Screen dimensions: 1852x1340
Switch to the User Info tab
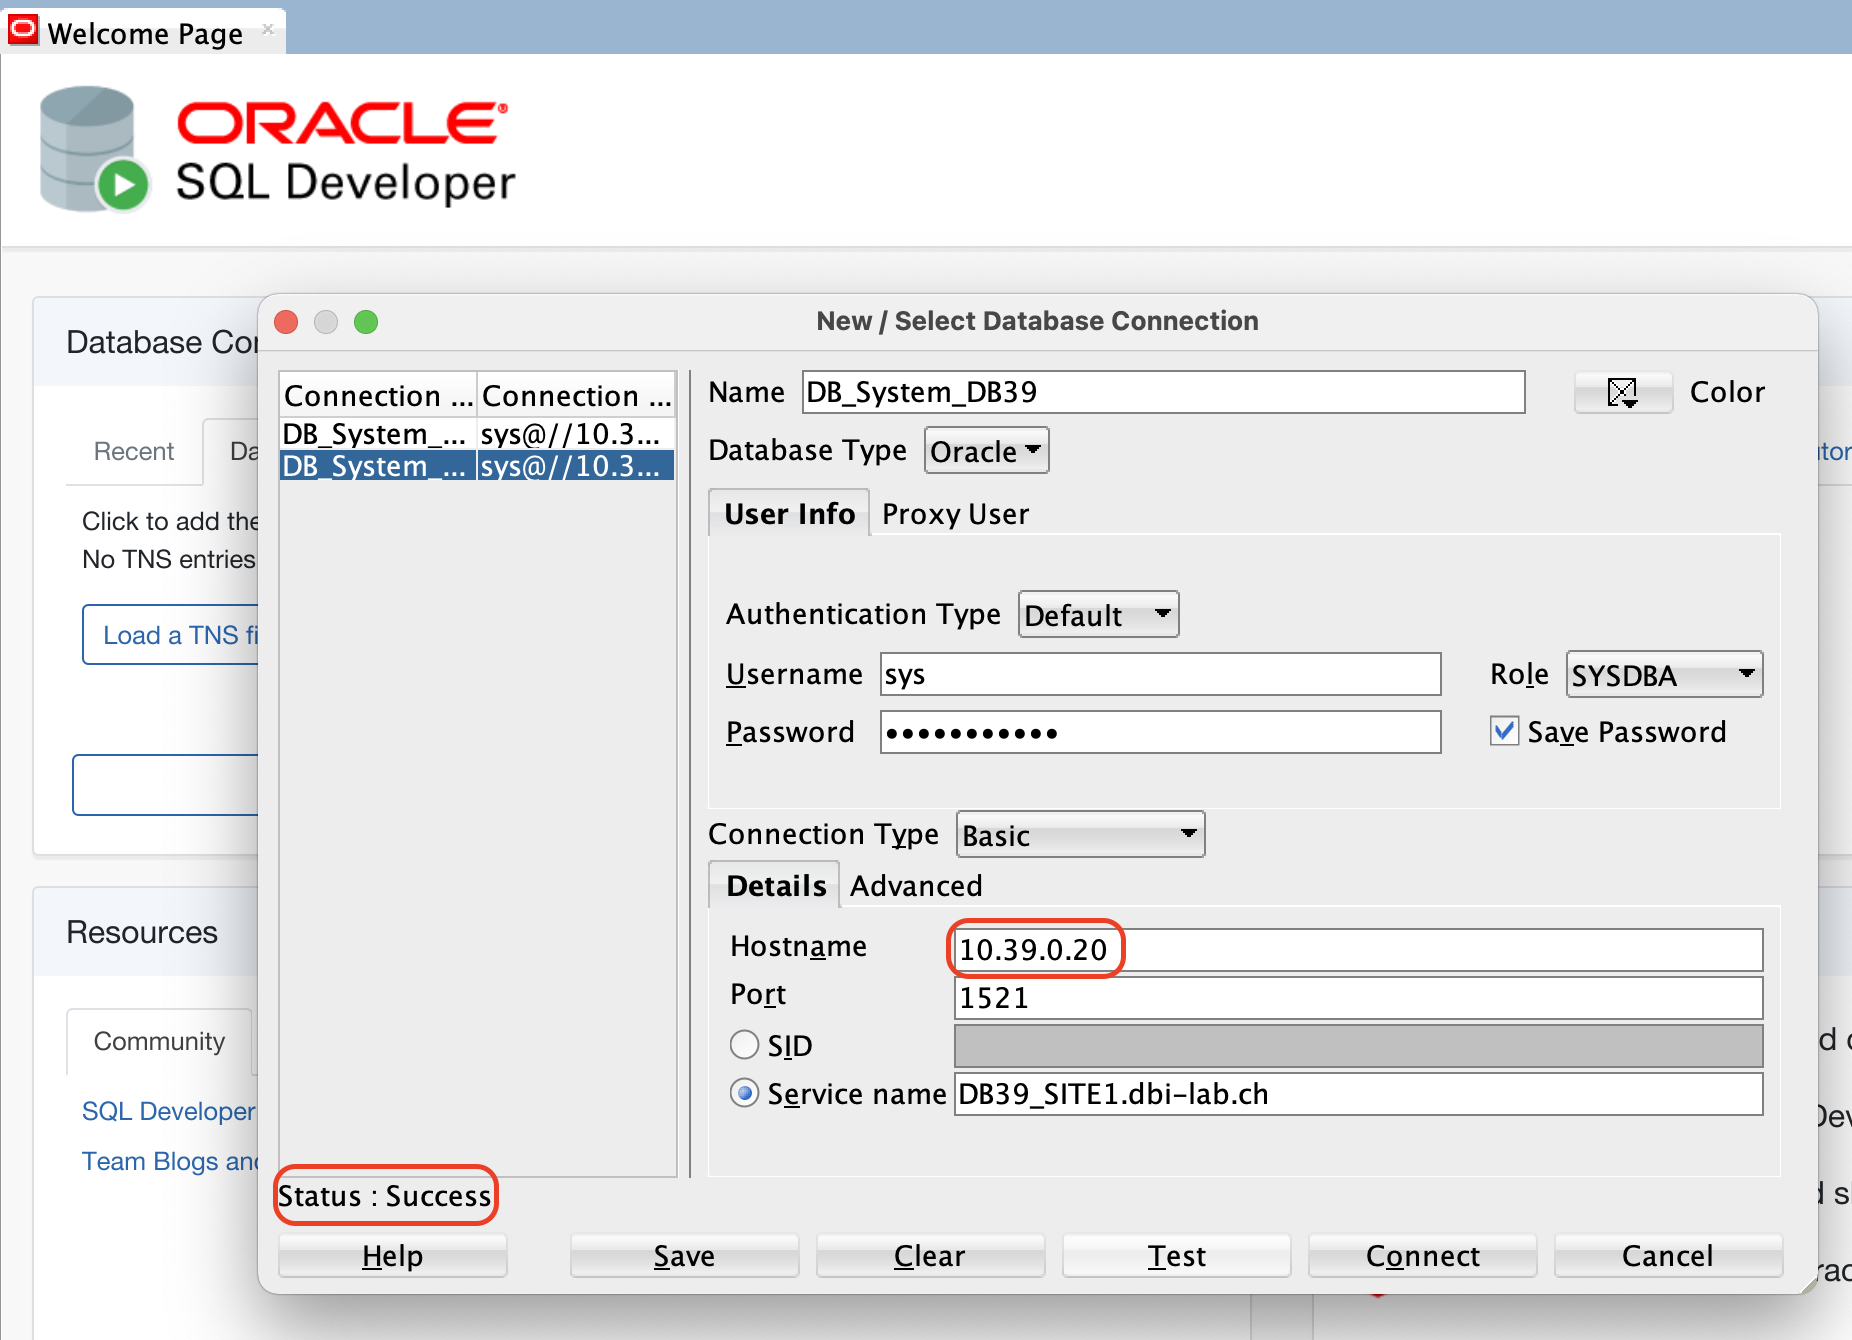click(789, 513)
